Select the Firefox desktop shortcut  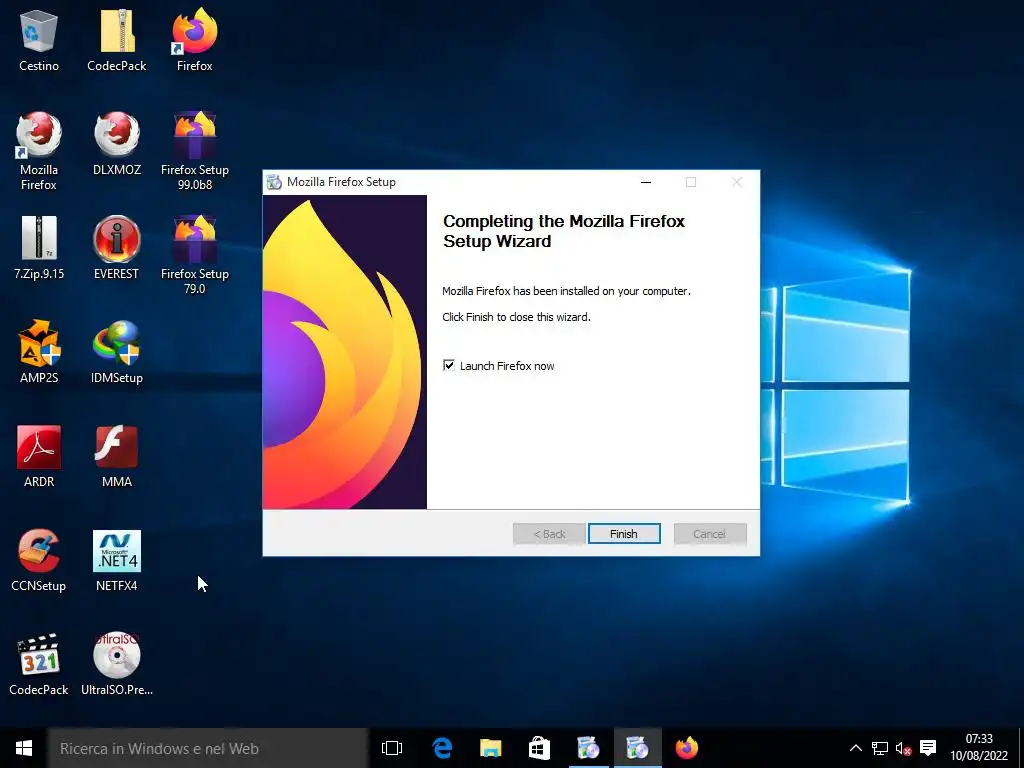tap(195, 40)
